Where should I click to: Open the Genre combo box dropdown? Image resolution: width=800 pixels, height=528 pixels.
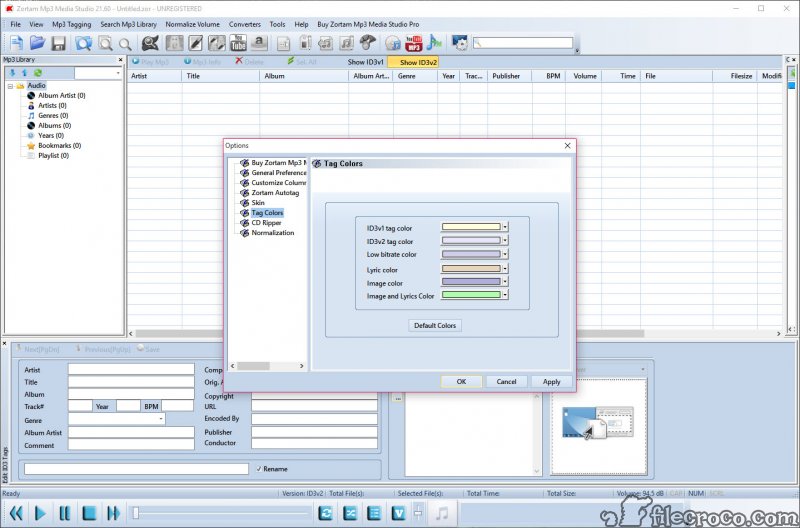click(x=161, y=419)
